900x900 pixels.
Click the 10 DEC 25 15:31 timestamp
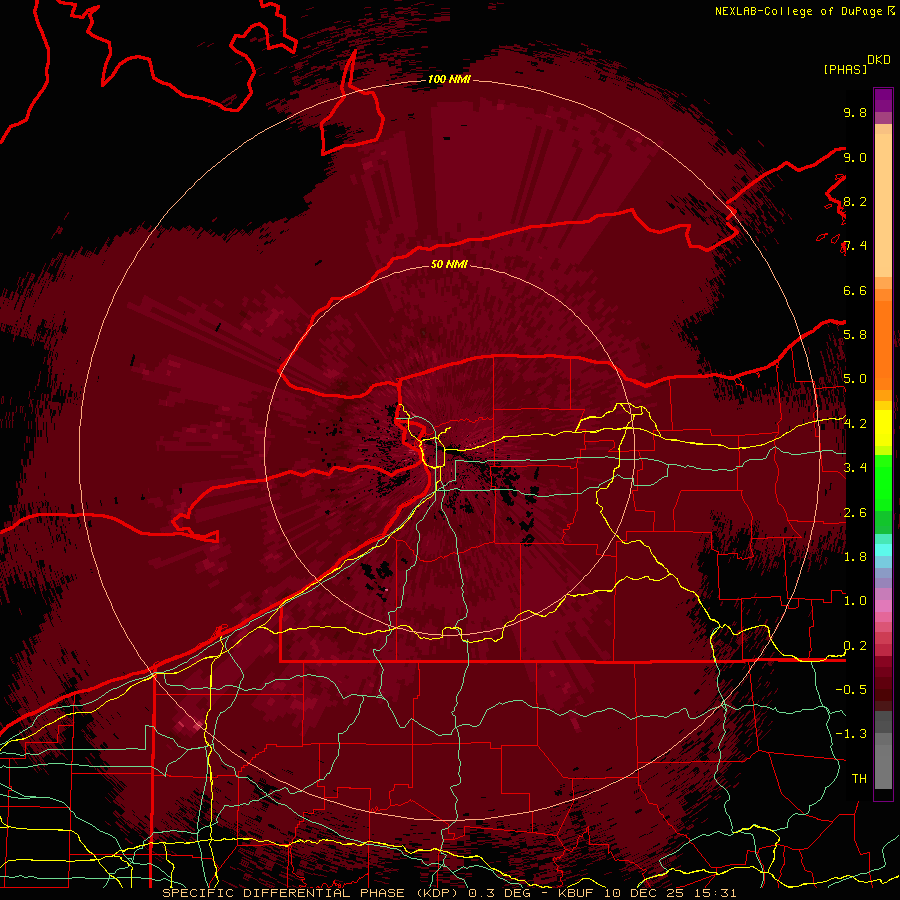click(x=670, y=893)
